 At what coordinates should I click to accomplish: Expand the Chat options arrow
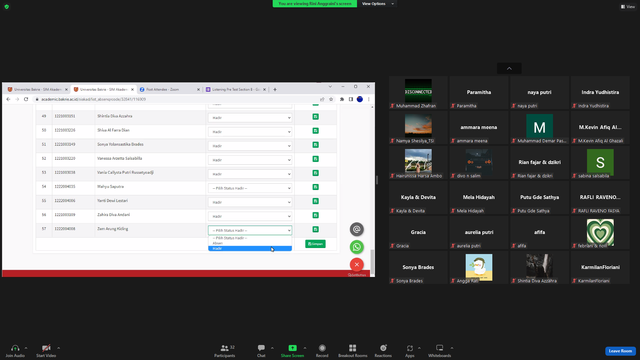click(x=272, y=348)
